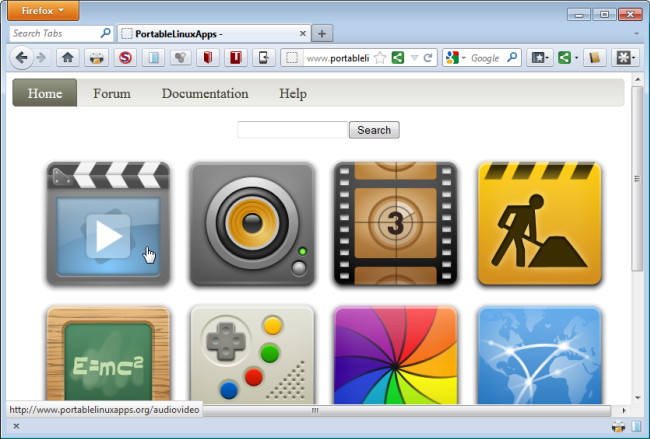Minimize the Firefox window
Viewport: 650px width, 439px height.
click(579, 15)
